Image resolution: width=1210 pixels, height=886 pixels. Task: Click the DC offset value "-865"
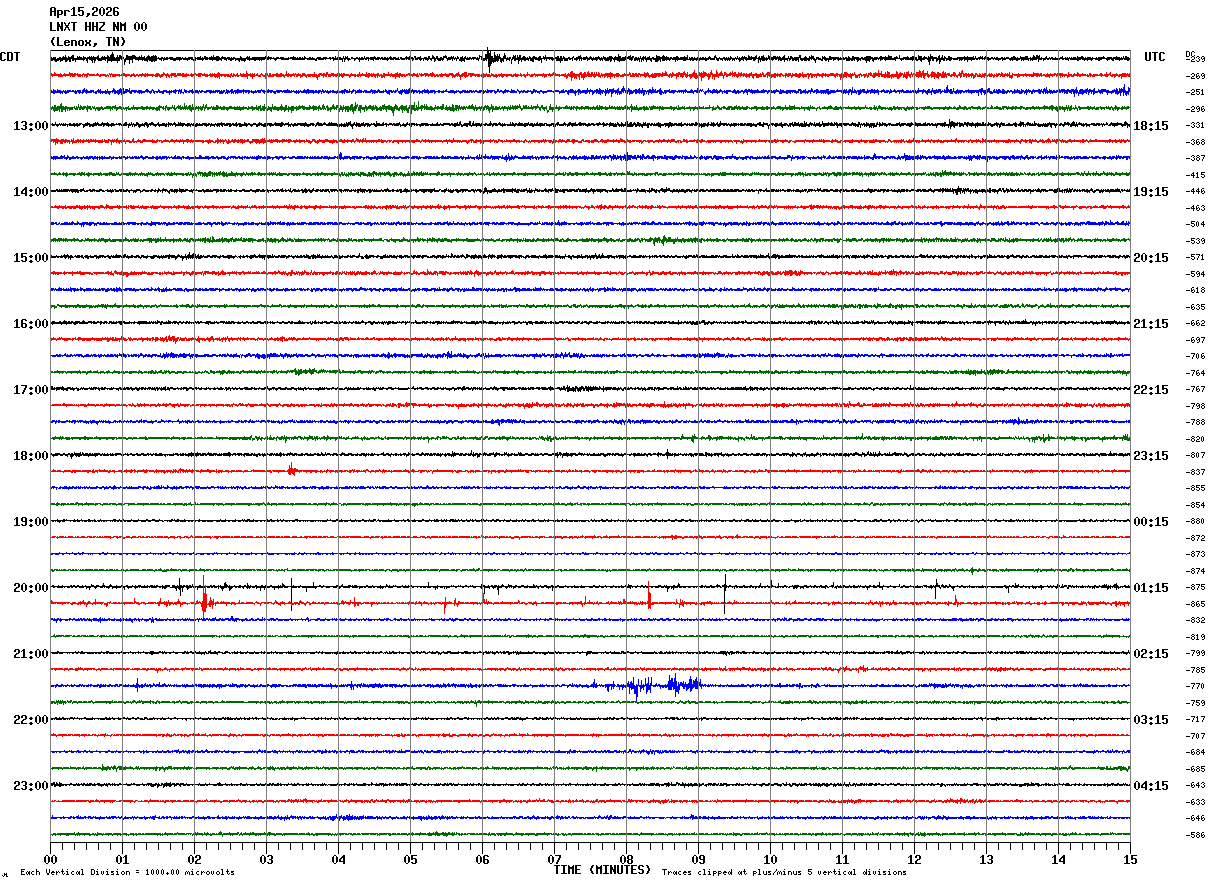pyautogui.click(x=1195, y=604)
